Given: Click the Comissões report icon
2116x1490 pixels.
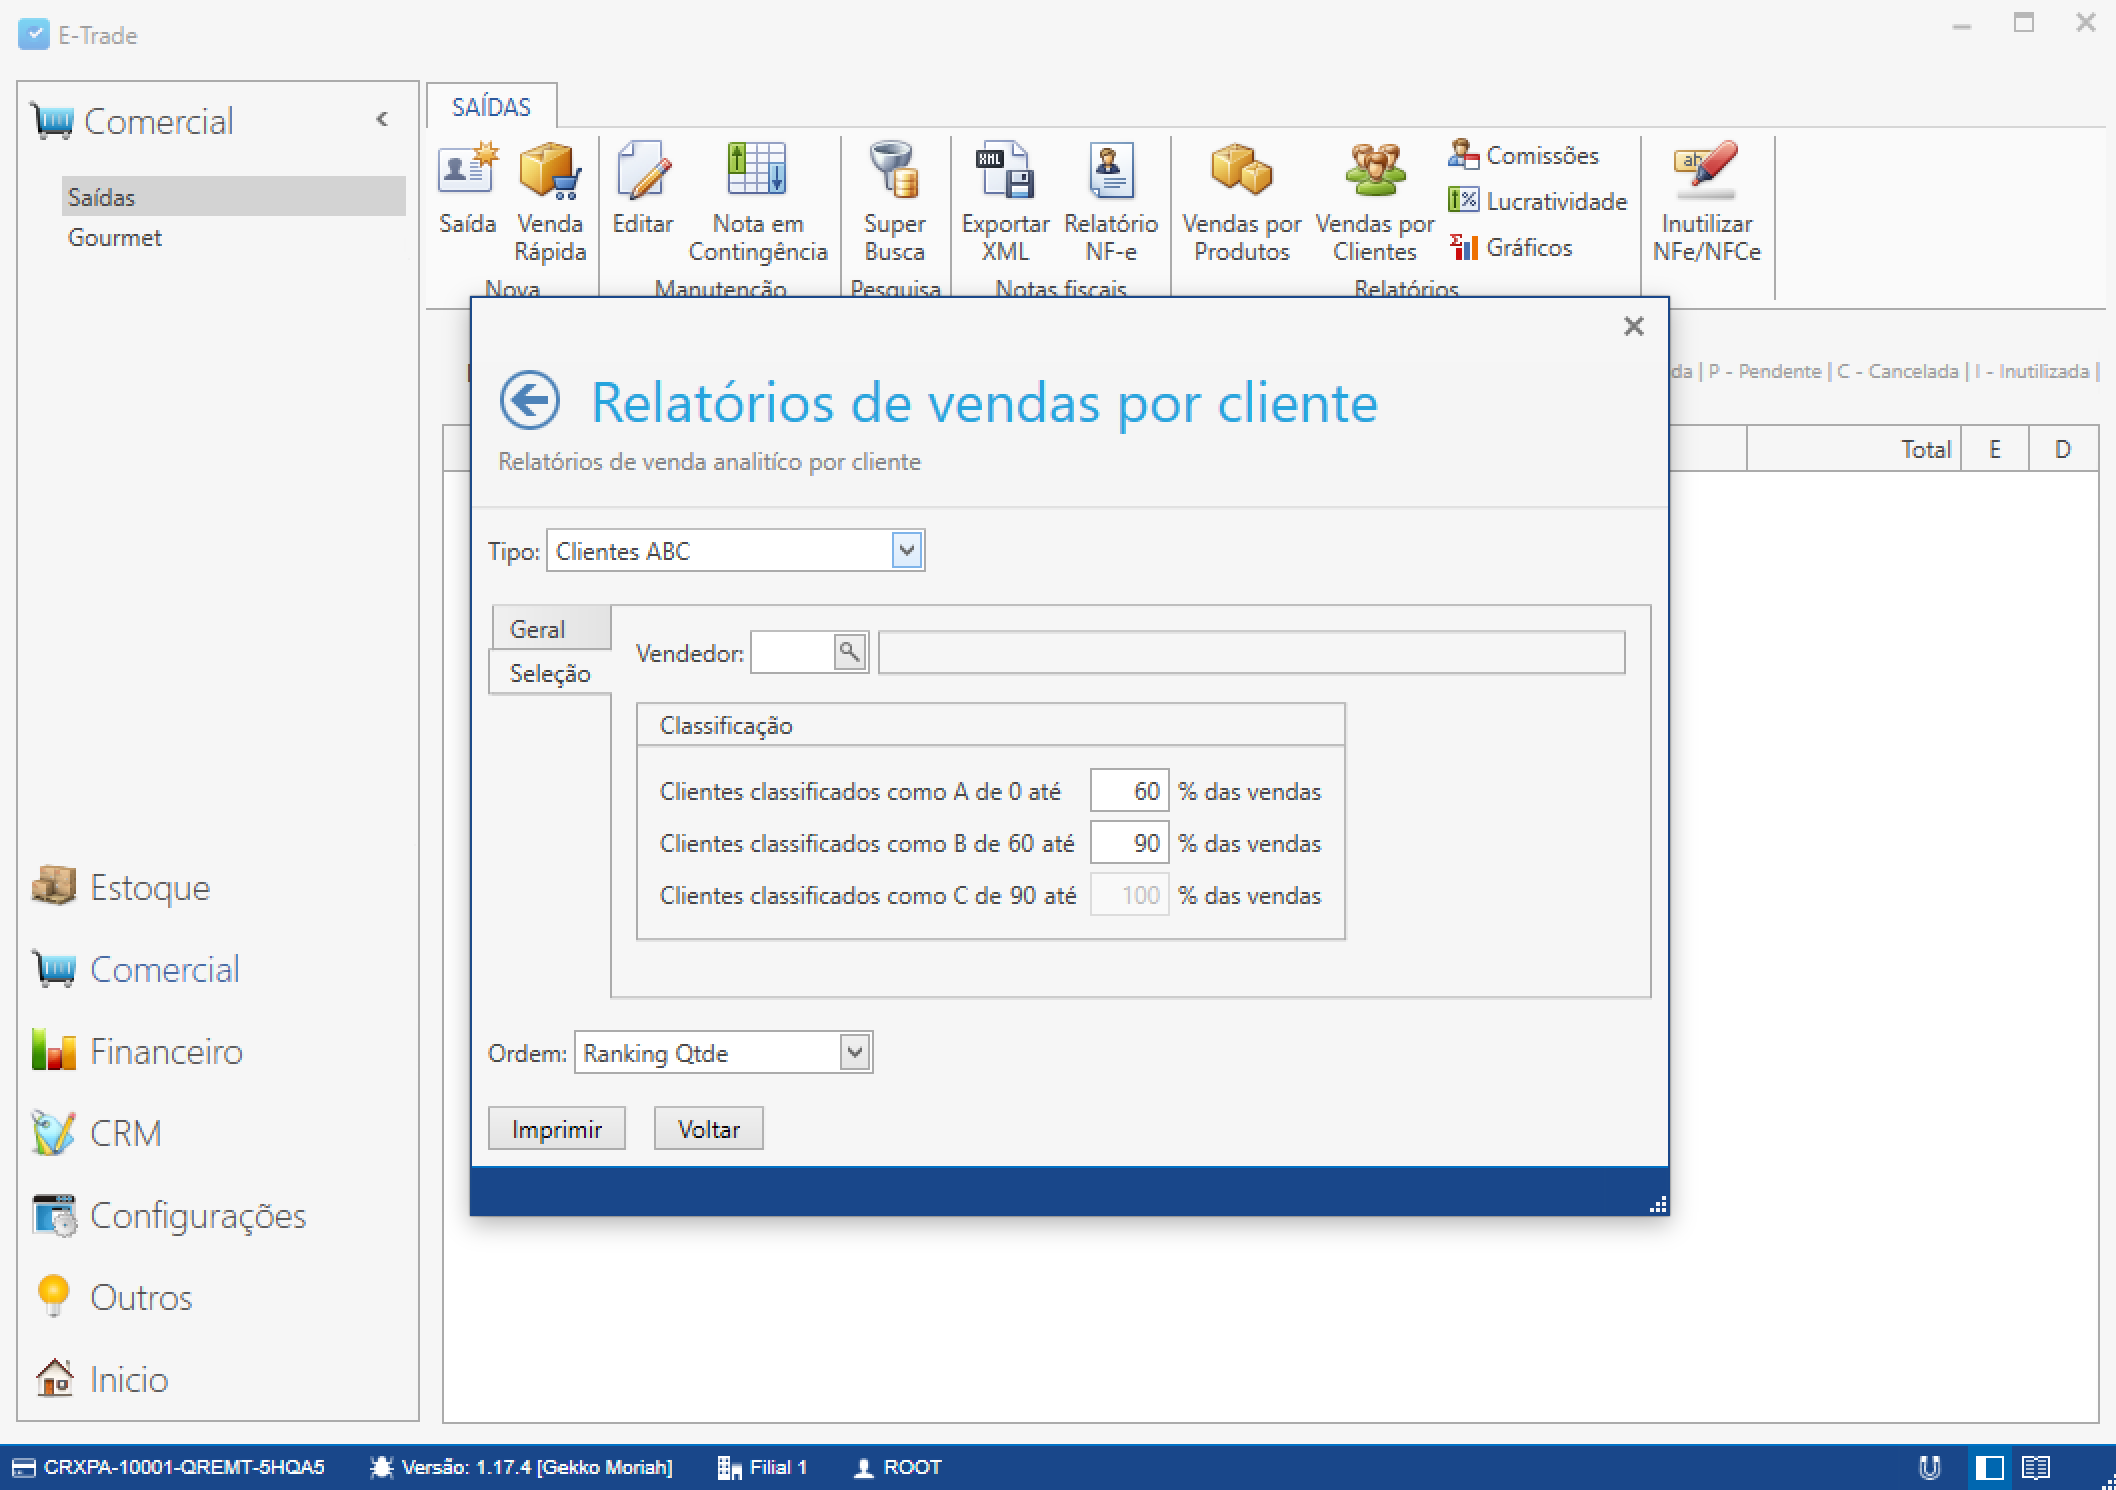Looking at the screenshot, I should tap(1524, 155).
